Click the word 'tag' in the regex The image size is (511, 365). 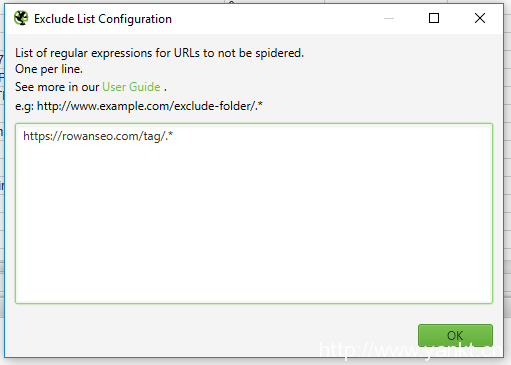152,137
